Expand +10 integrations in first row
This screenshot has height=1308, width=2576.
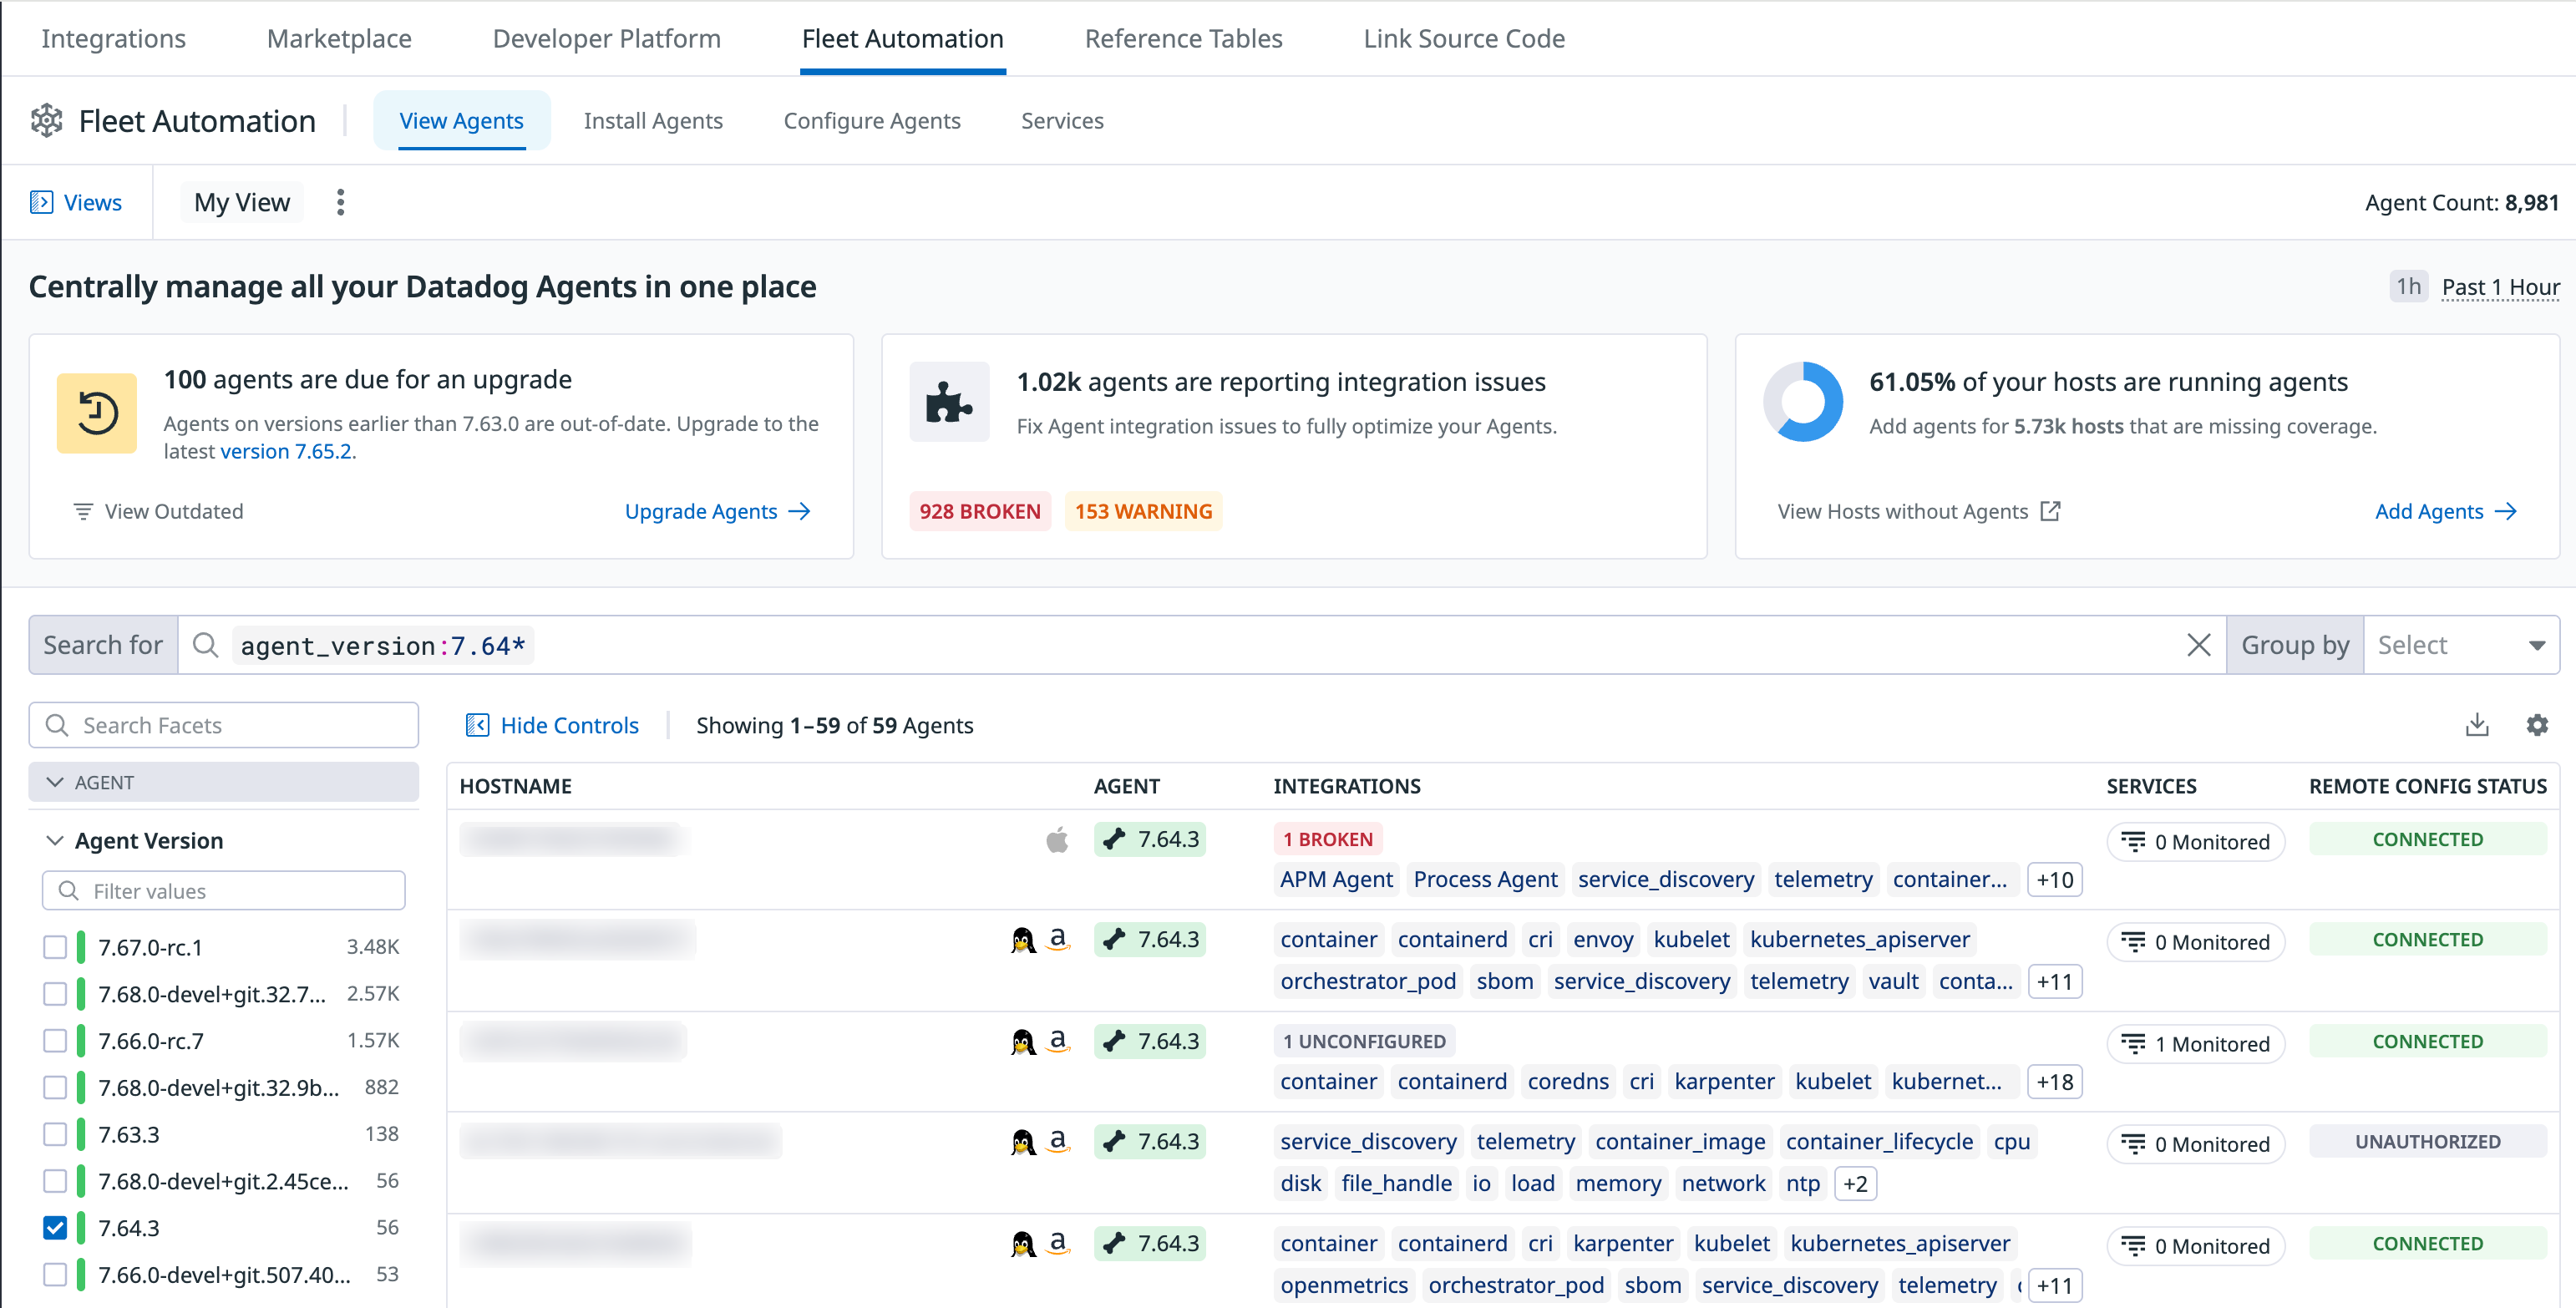[2054, 880]
